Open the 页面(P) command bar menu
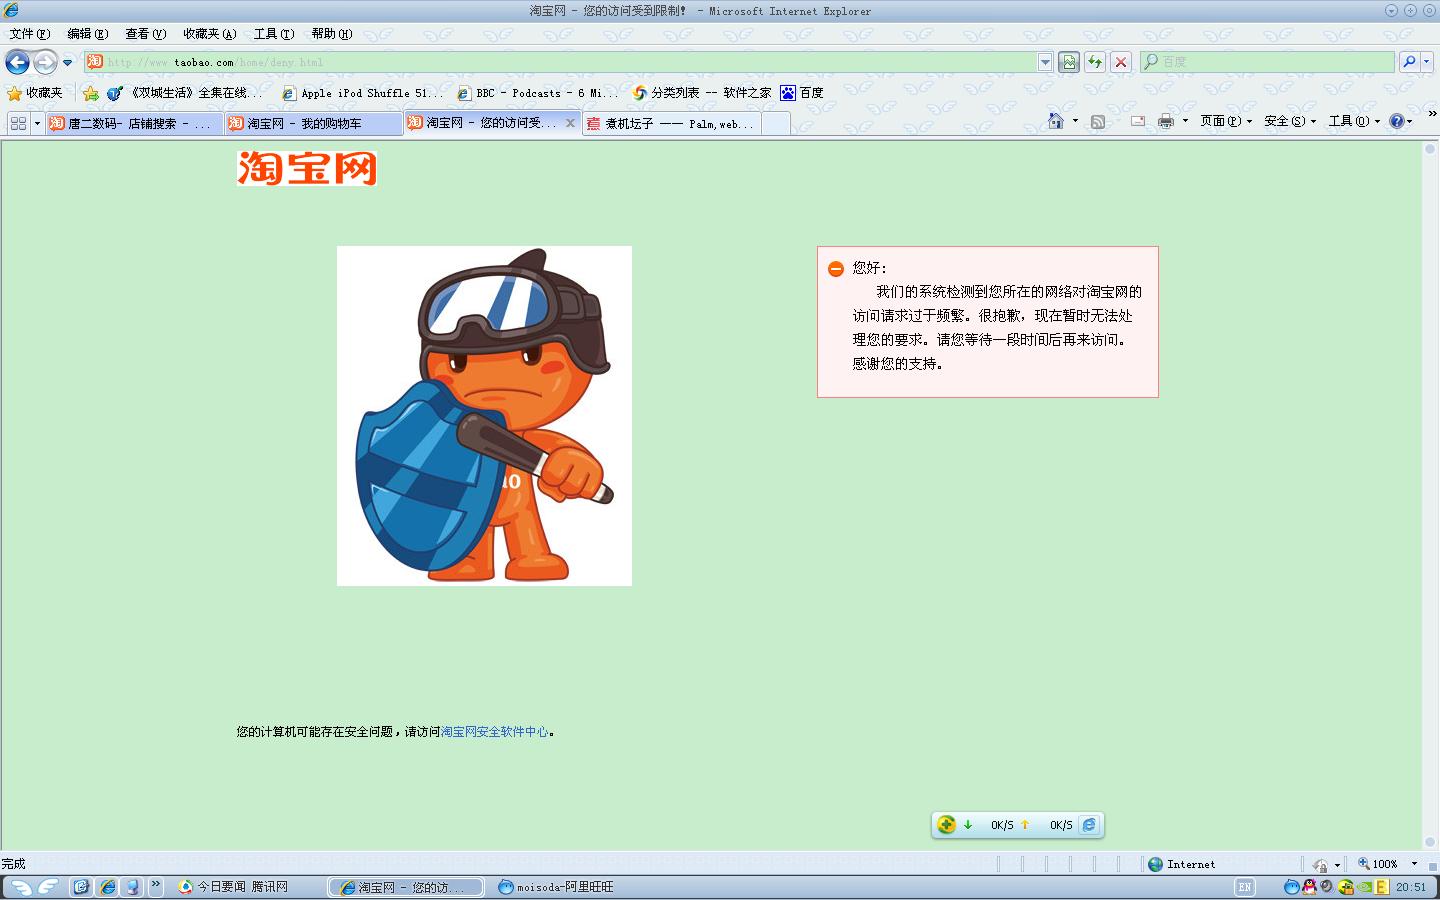 coord(1226,121)
